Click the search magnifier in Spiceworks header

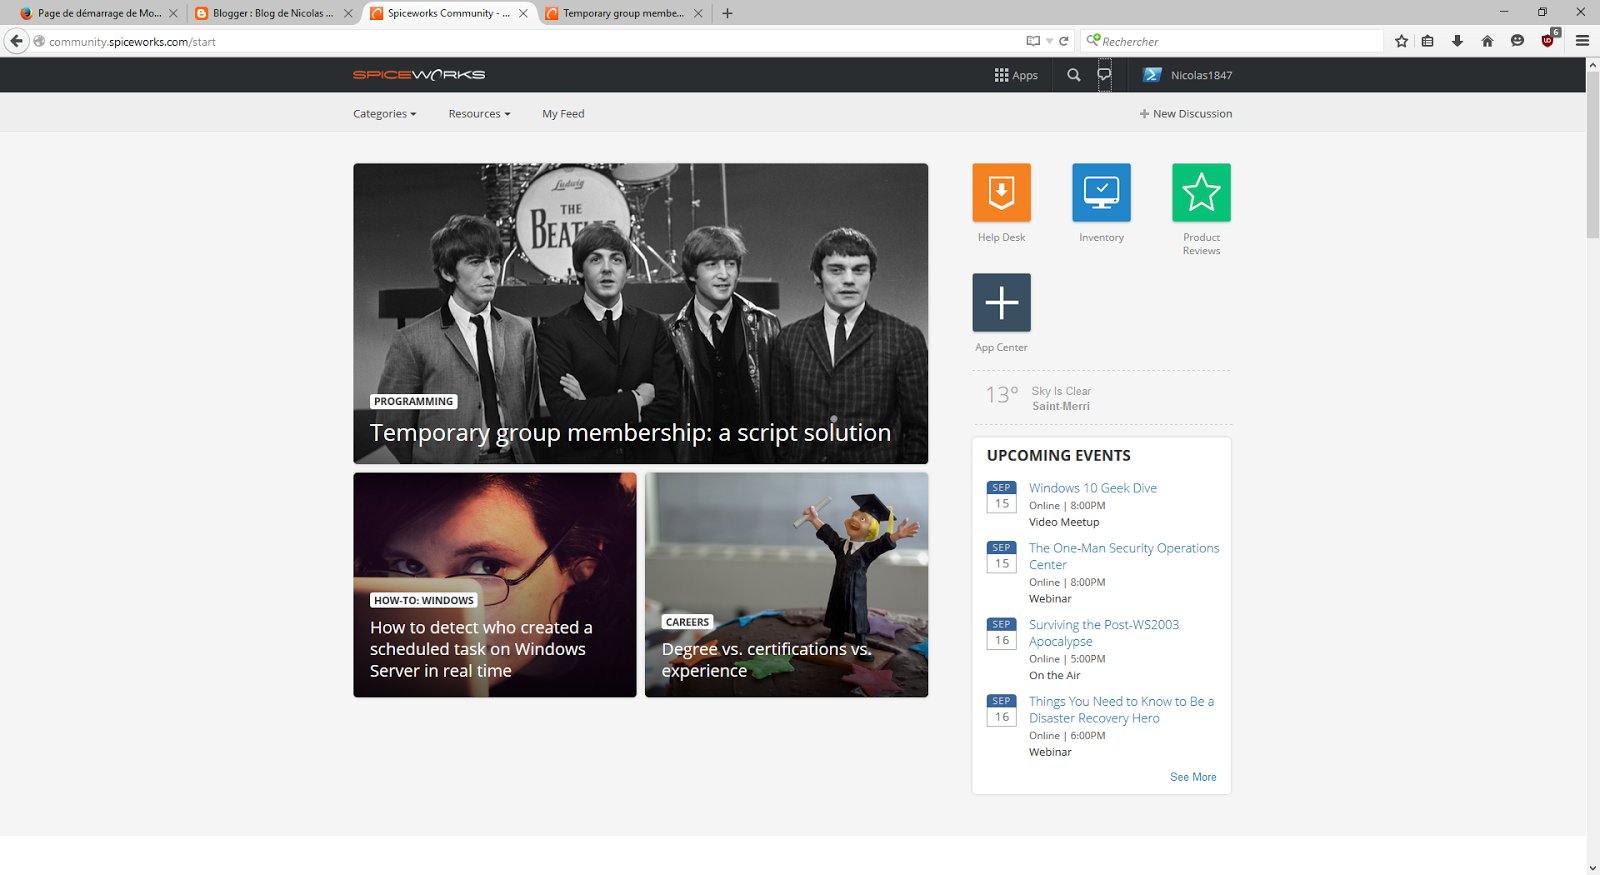coord(1073,75)
